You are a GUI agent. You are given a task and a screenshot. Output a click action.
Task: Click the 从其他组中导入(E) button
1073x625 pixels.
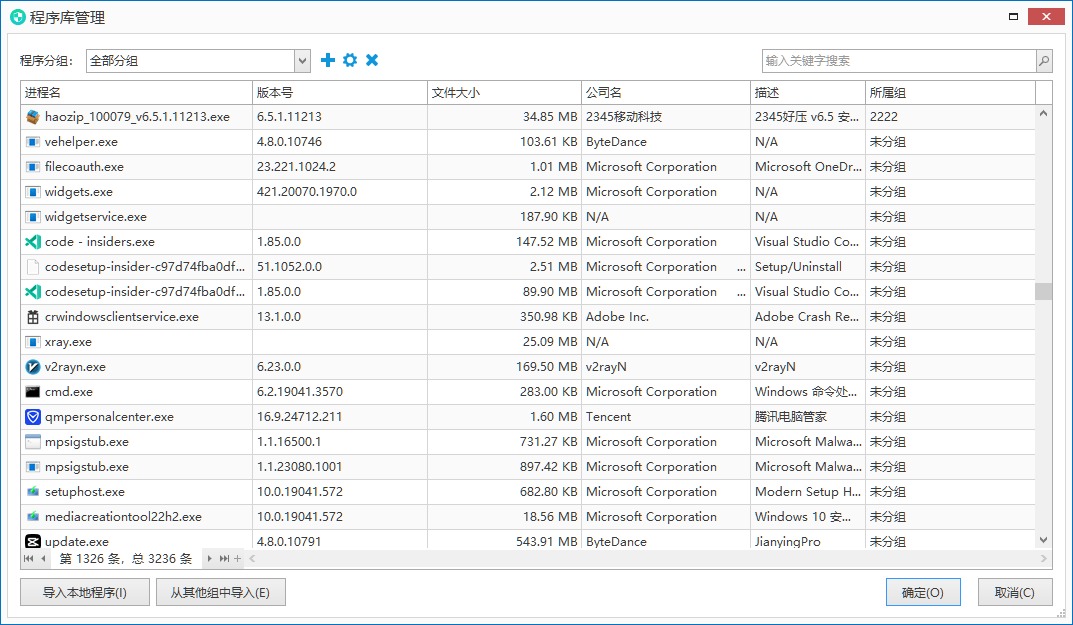pos(220,593)
